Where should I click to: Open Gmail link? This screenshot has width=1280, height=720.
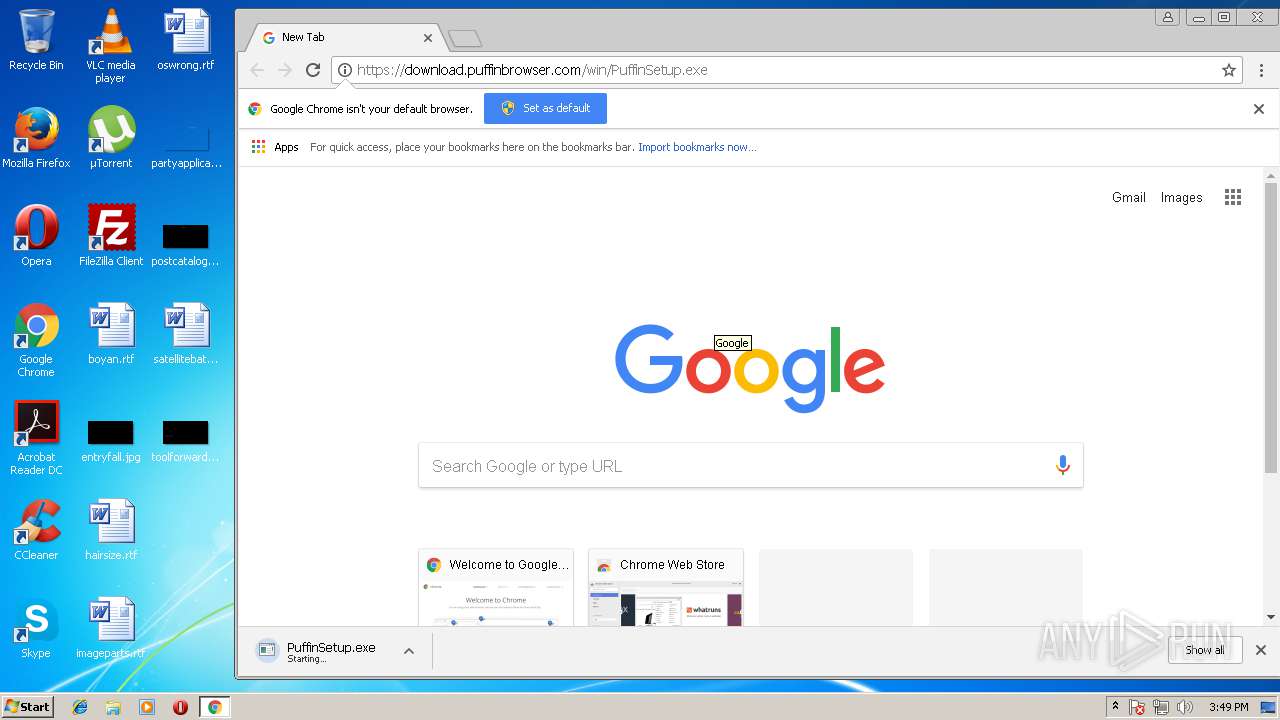point(1129,197)
